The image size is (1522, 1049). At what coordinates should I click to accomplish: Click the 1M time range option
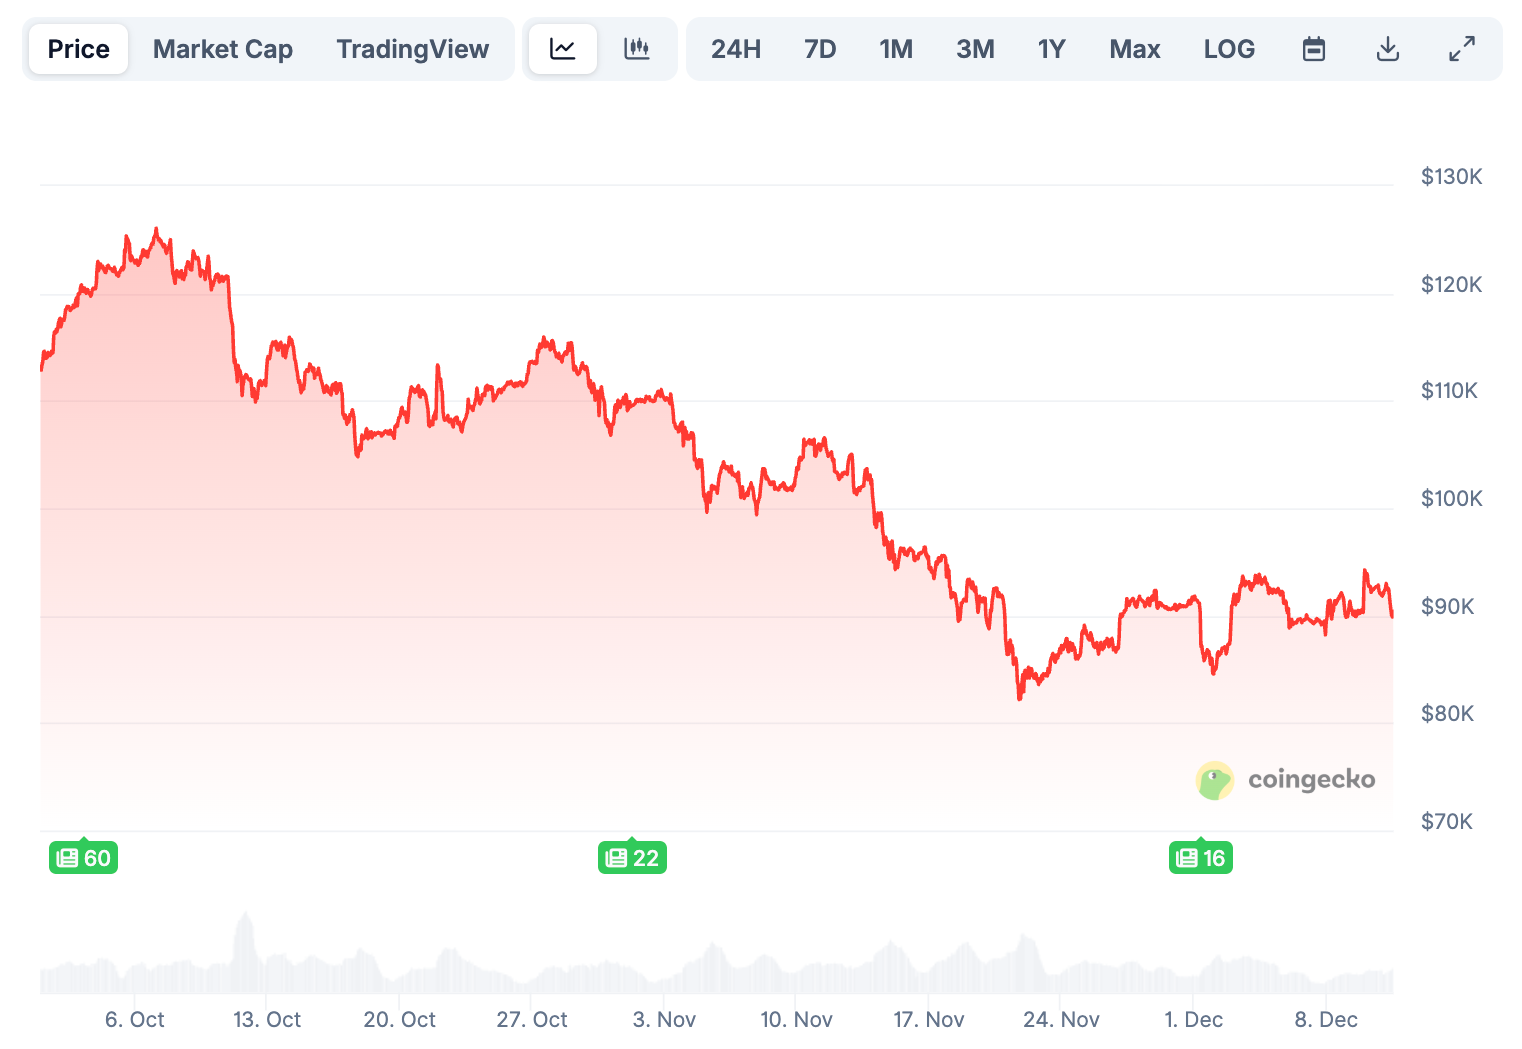(x=896, y=48)
